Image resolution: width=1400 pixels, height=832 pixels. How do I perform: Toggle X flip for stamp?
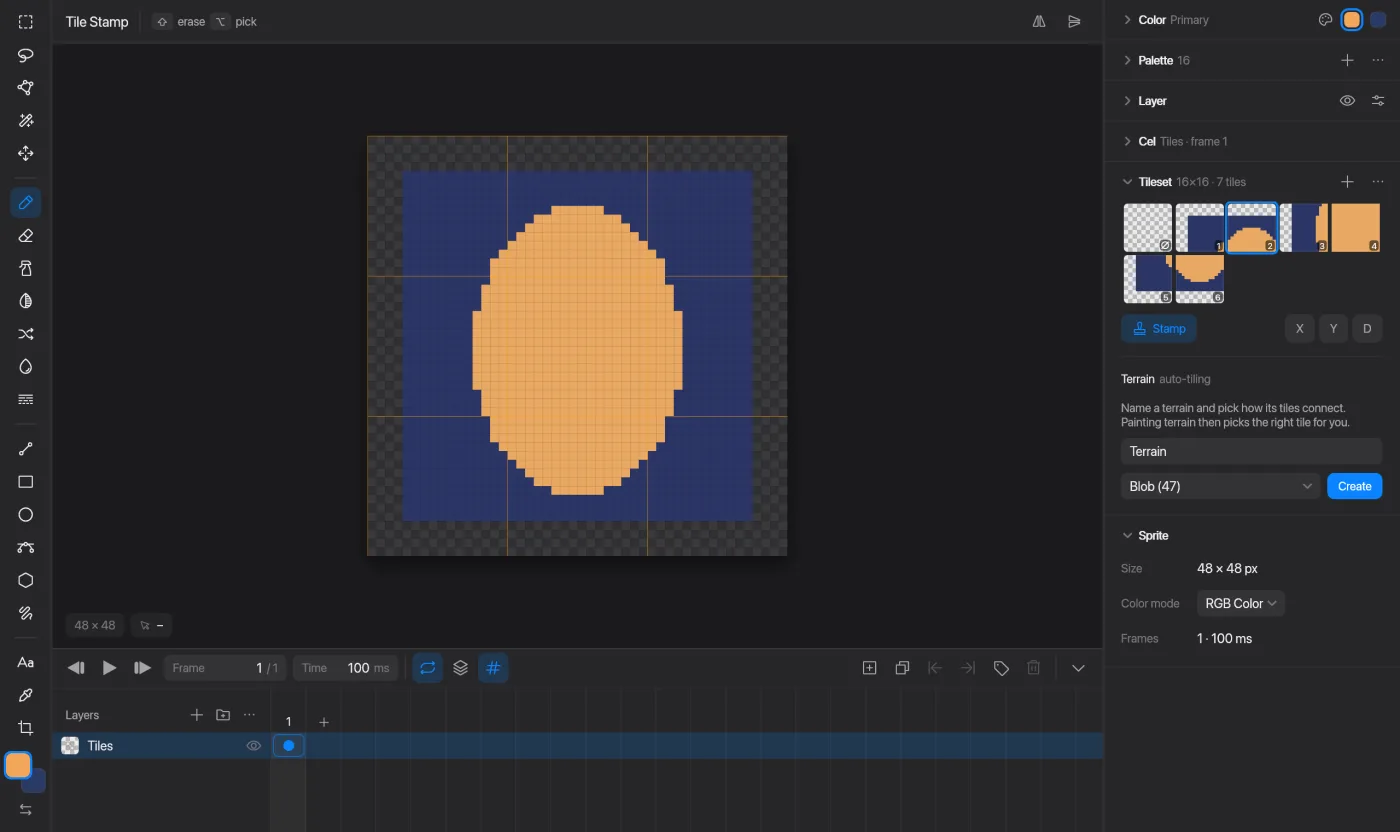click(x=1299, y=328)
